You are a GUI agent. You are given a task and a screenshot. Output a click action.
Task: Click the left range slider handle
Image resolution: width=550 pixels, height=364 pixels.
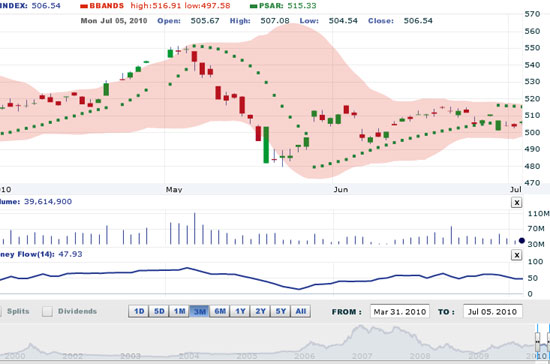[x=537, y=342]
